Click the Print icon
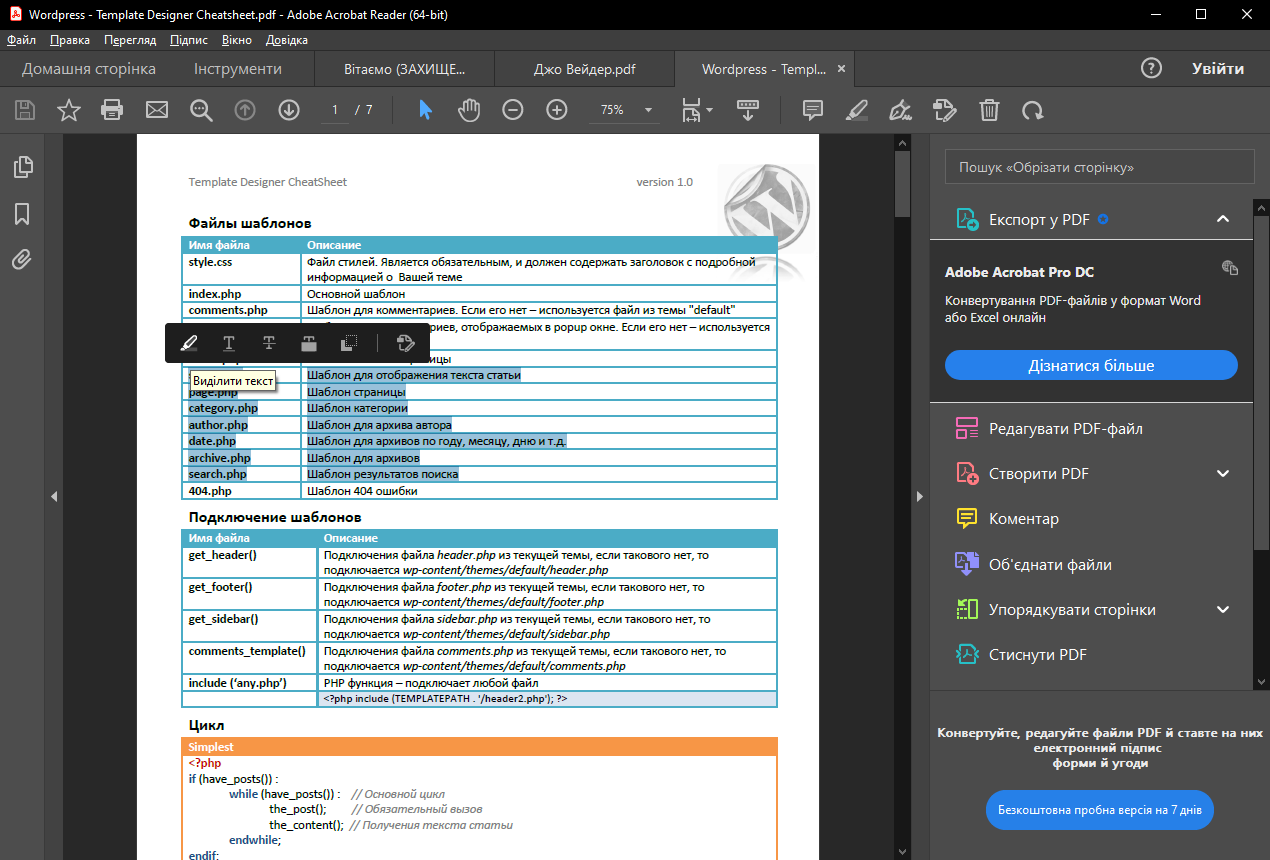Screen dimensions: 1270x860 point(112,110)
